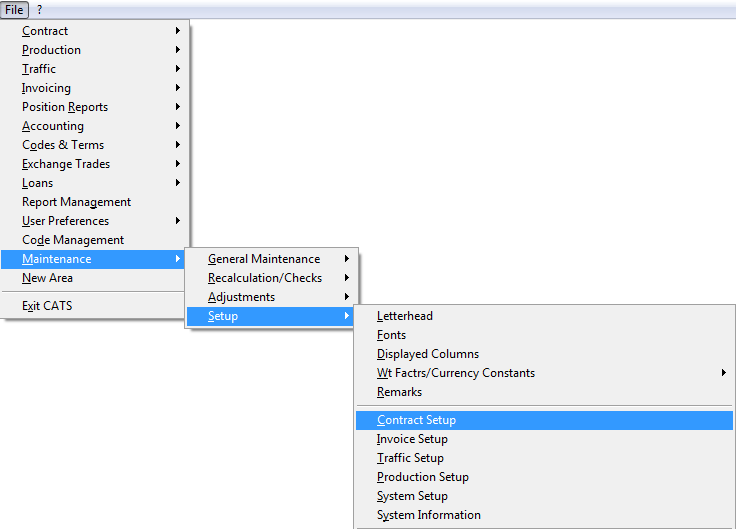The image size is (736, 529).
Task: Expand arrow next to Contract
Action: click(178, 31)
